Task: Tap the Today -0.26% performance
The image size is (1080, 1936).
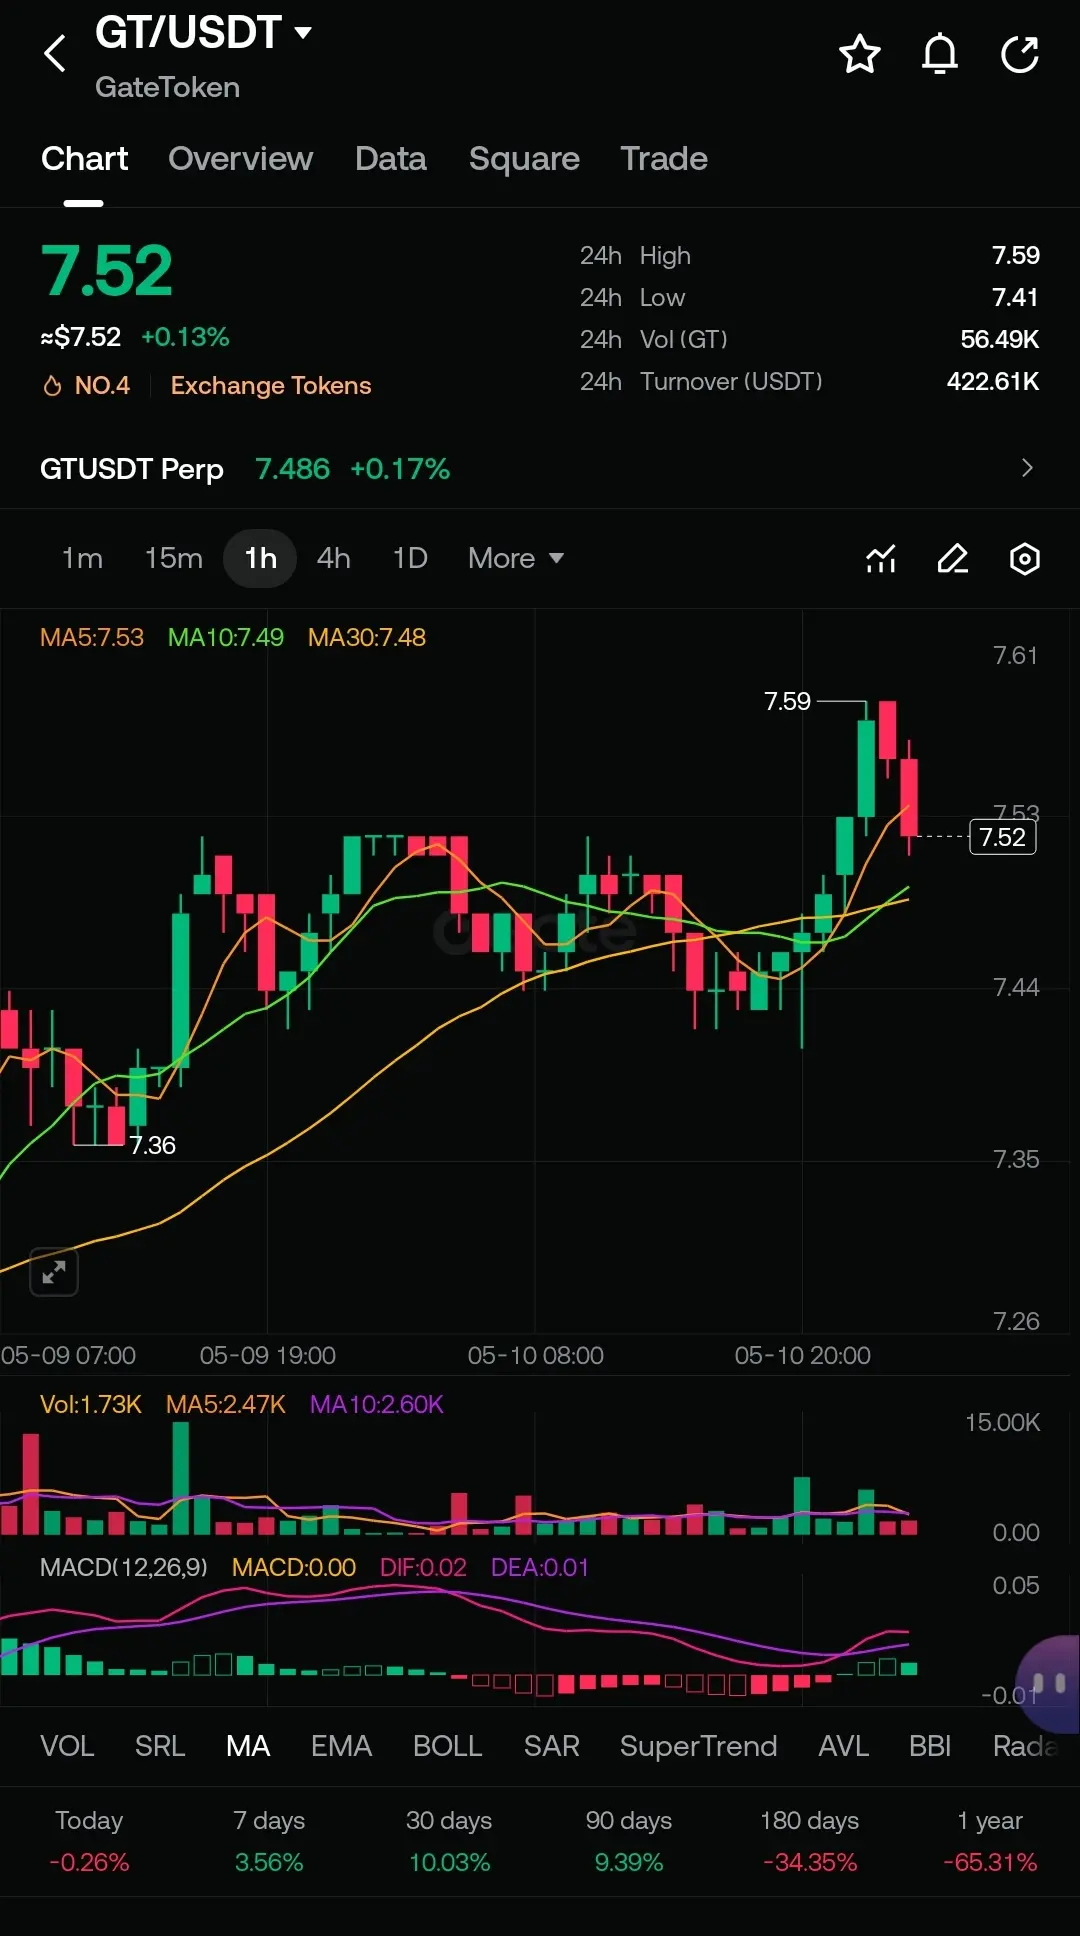Action: click(89, 1841)
